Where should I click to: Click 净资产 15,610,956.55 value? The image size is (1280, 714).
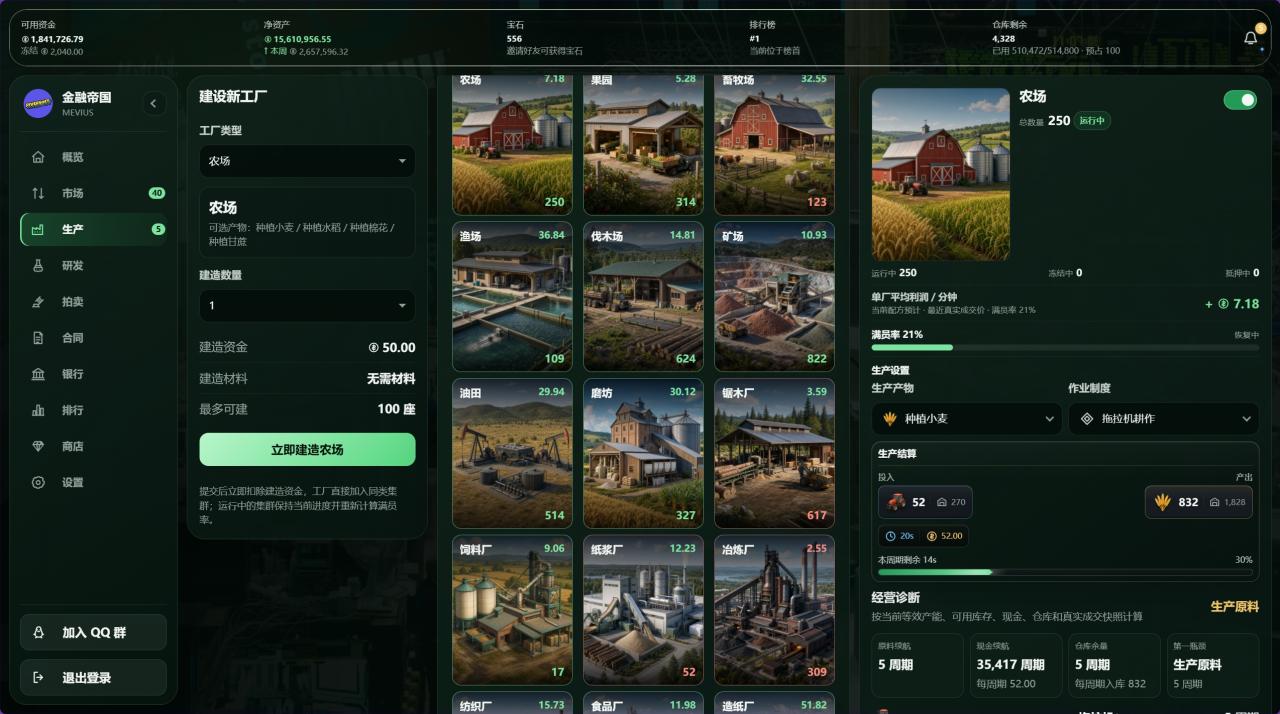coord(297,39)
